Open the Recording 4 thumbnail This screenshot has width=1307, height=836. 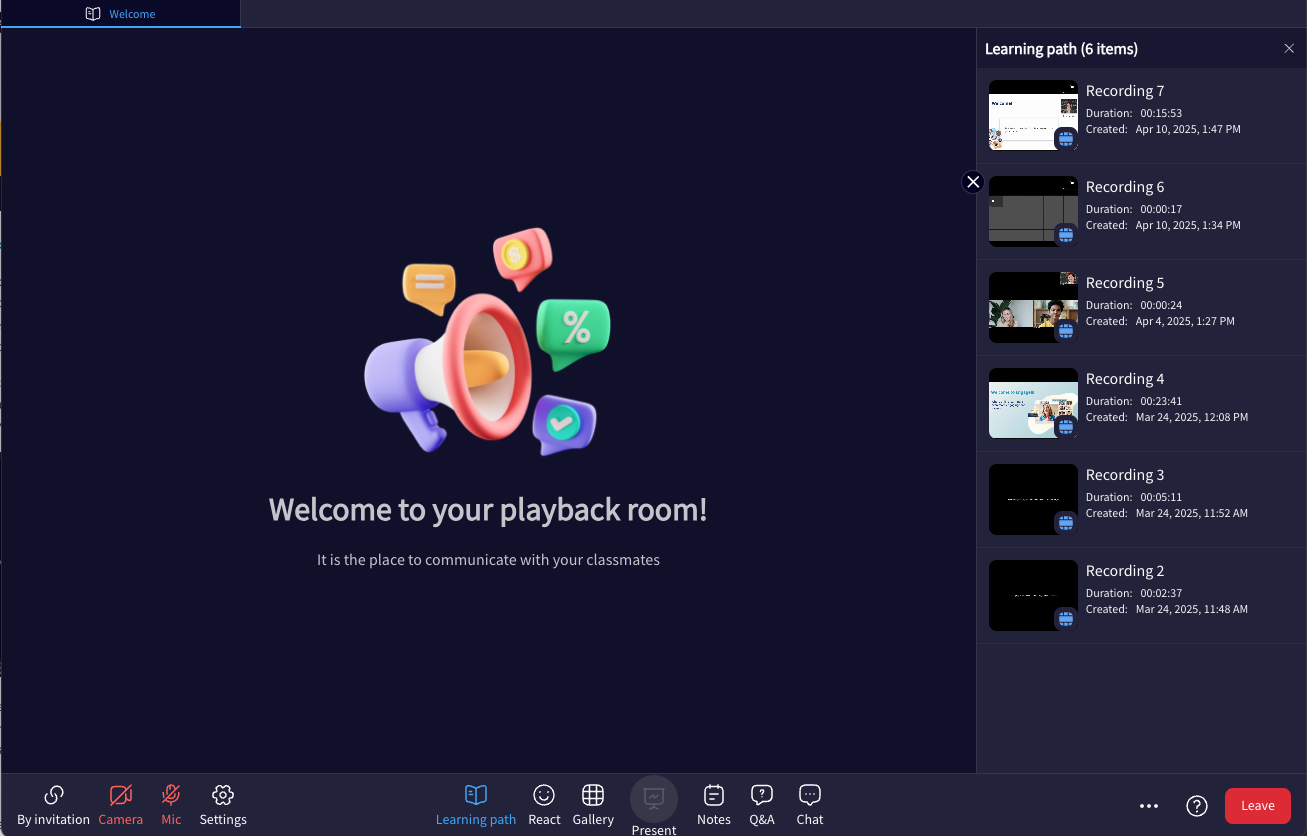click(1033, 403)
